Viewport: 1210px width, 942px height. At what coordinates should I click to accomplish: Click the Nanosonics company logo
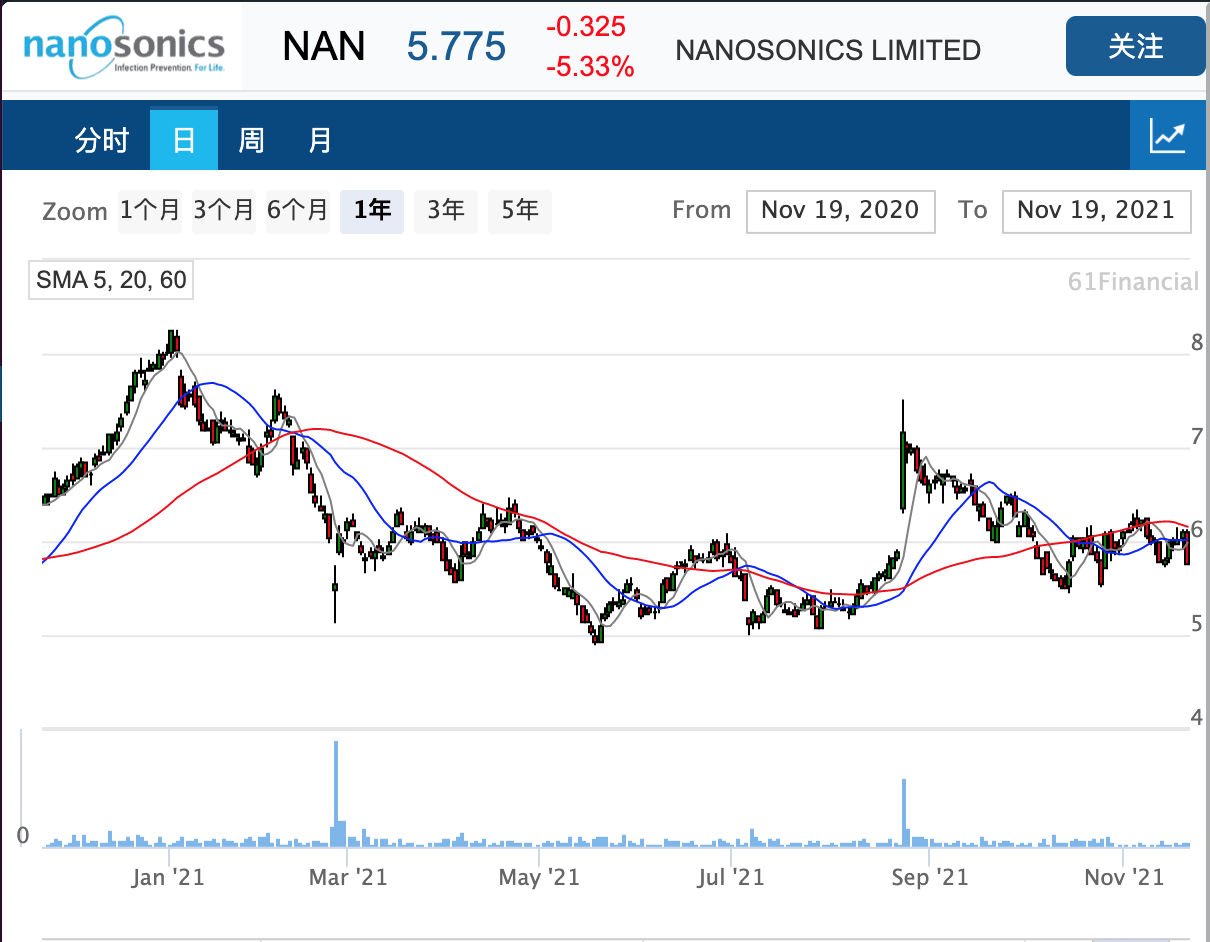(123, 48)
